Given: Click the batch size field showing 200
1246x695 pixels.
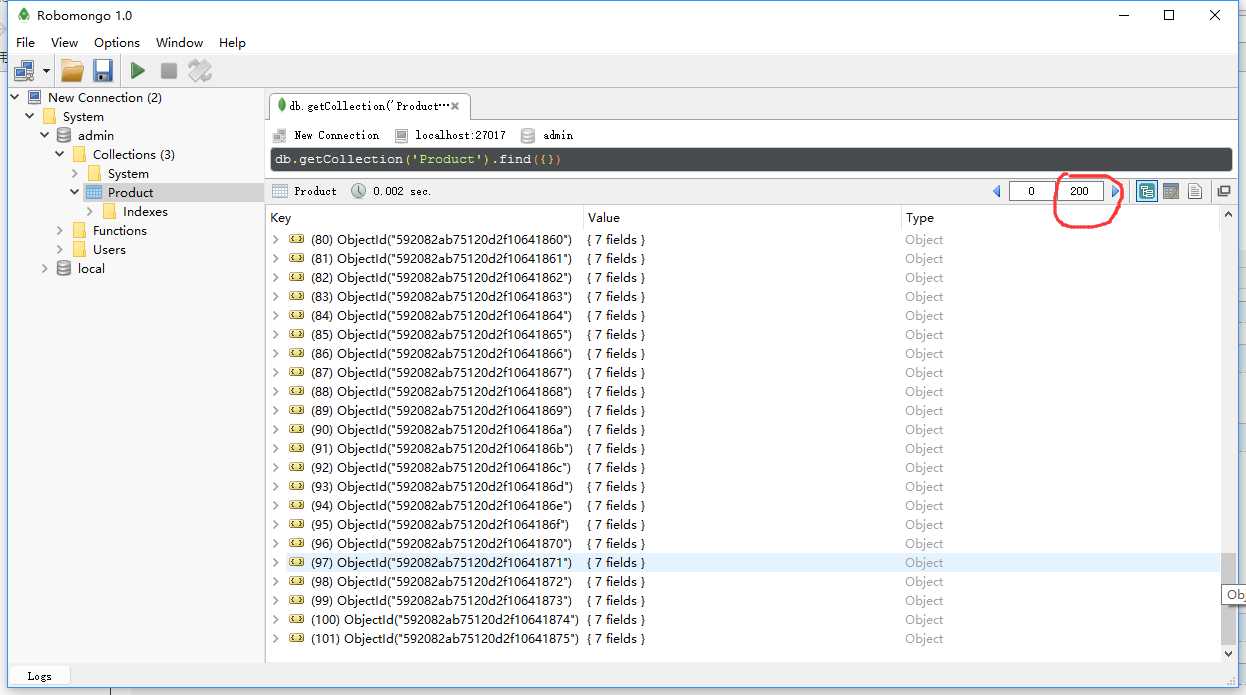Looking at the screenshot, I should 1080,191.
